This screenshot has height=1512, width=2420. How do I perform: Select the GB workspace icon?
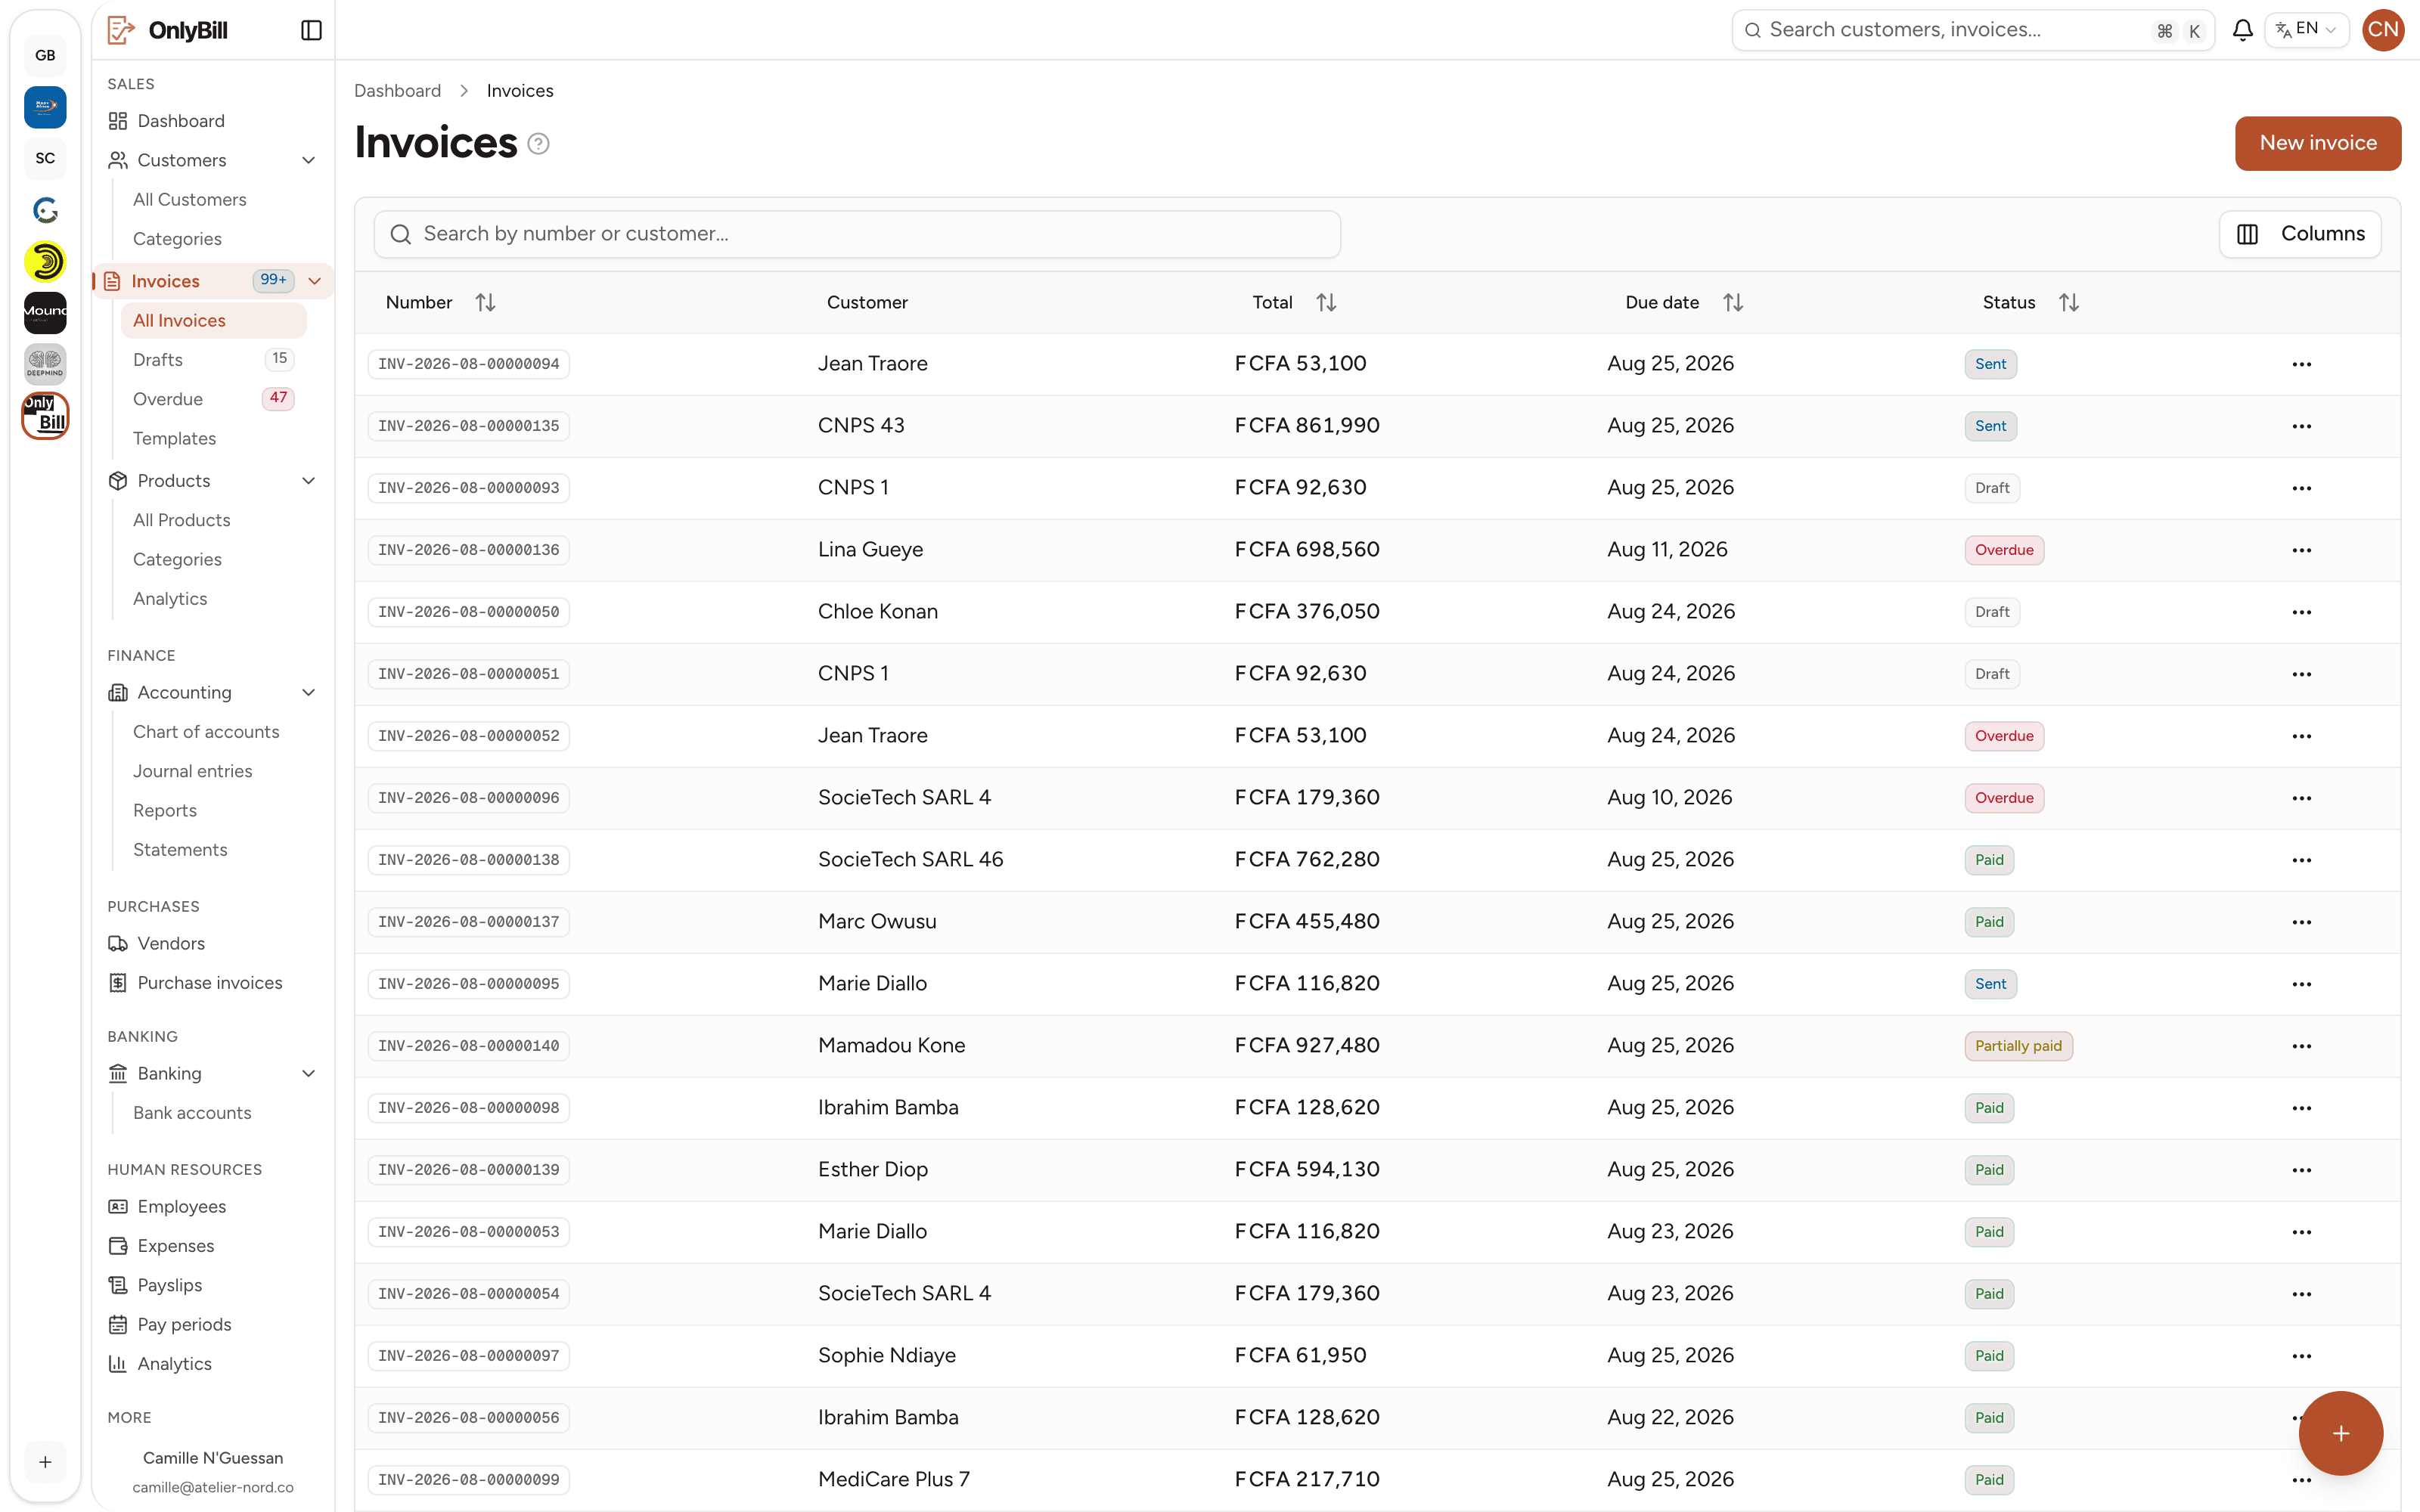[x=45, y=55]
